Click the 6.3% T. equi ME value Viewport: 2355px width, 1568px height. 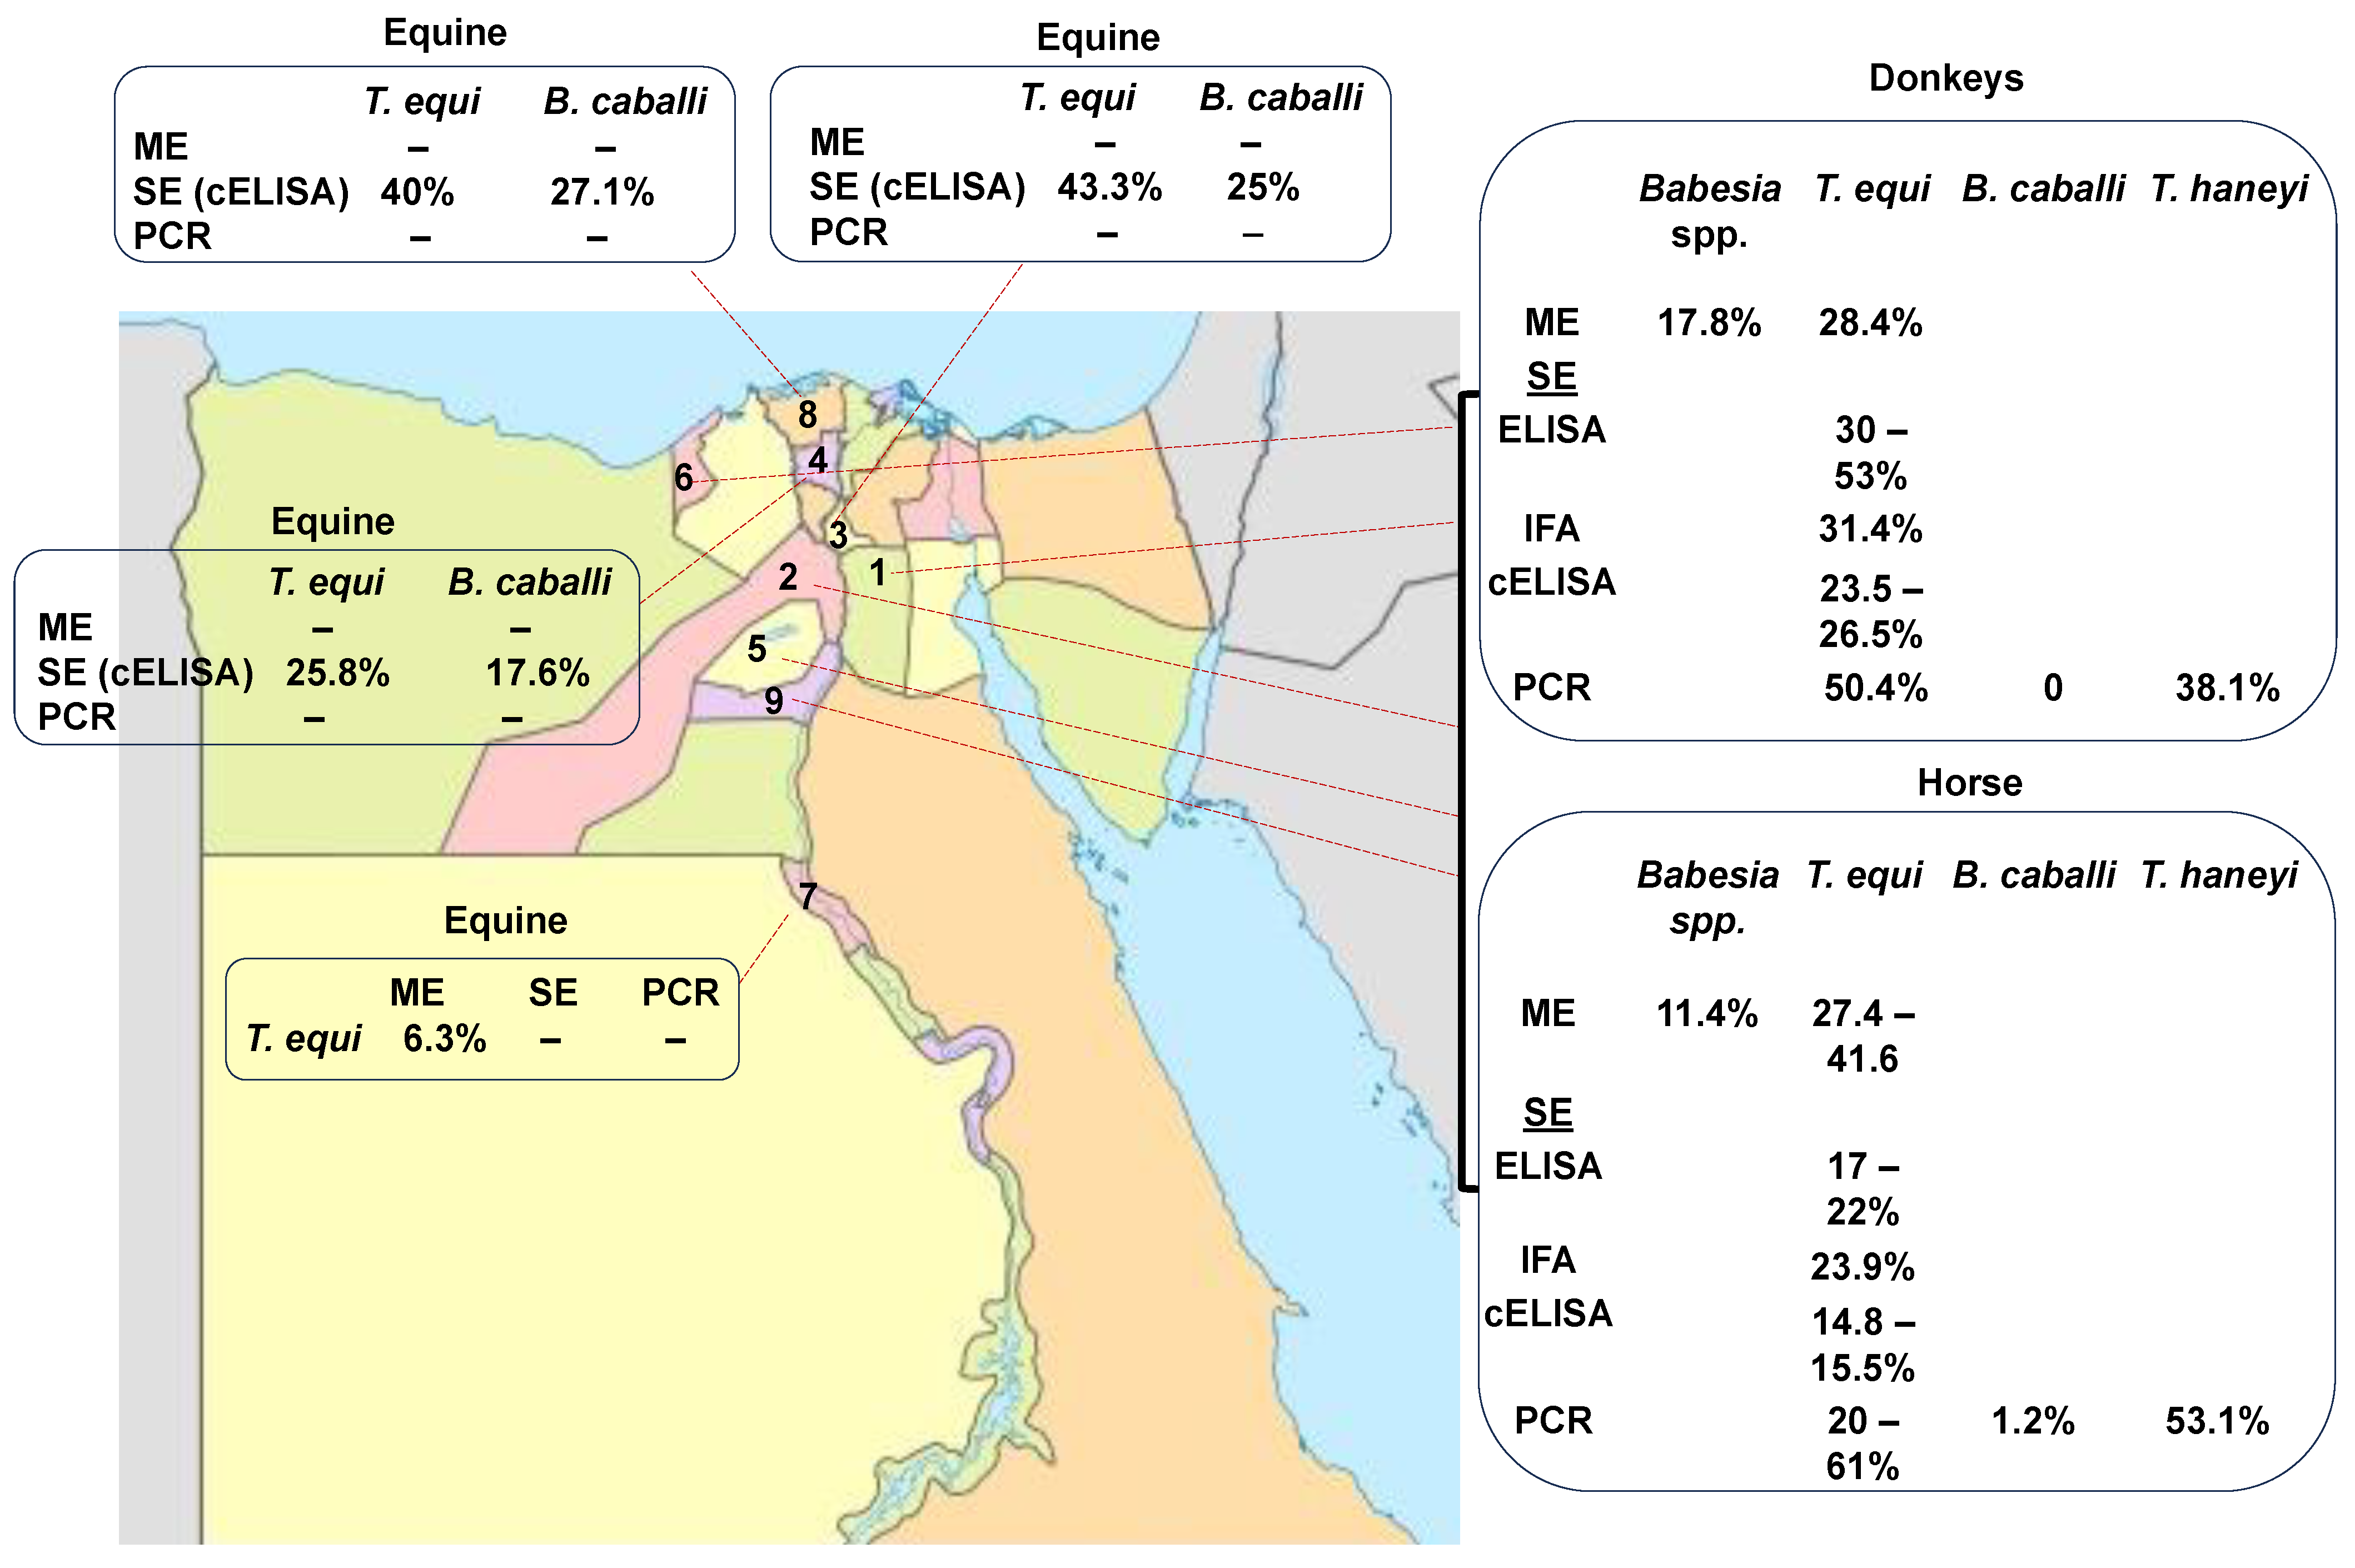tap(444, 1039)
